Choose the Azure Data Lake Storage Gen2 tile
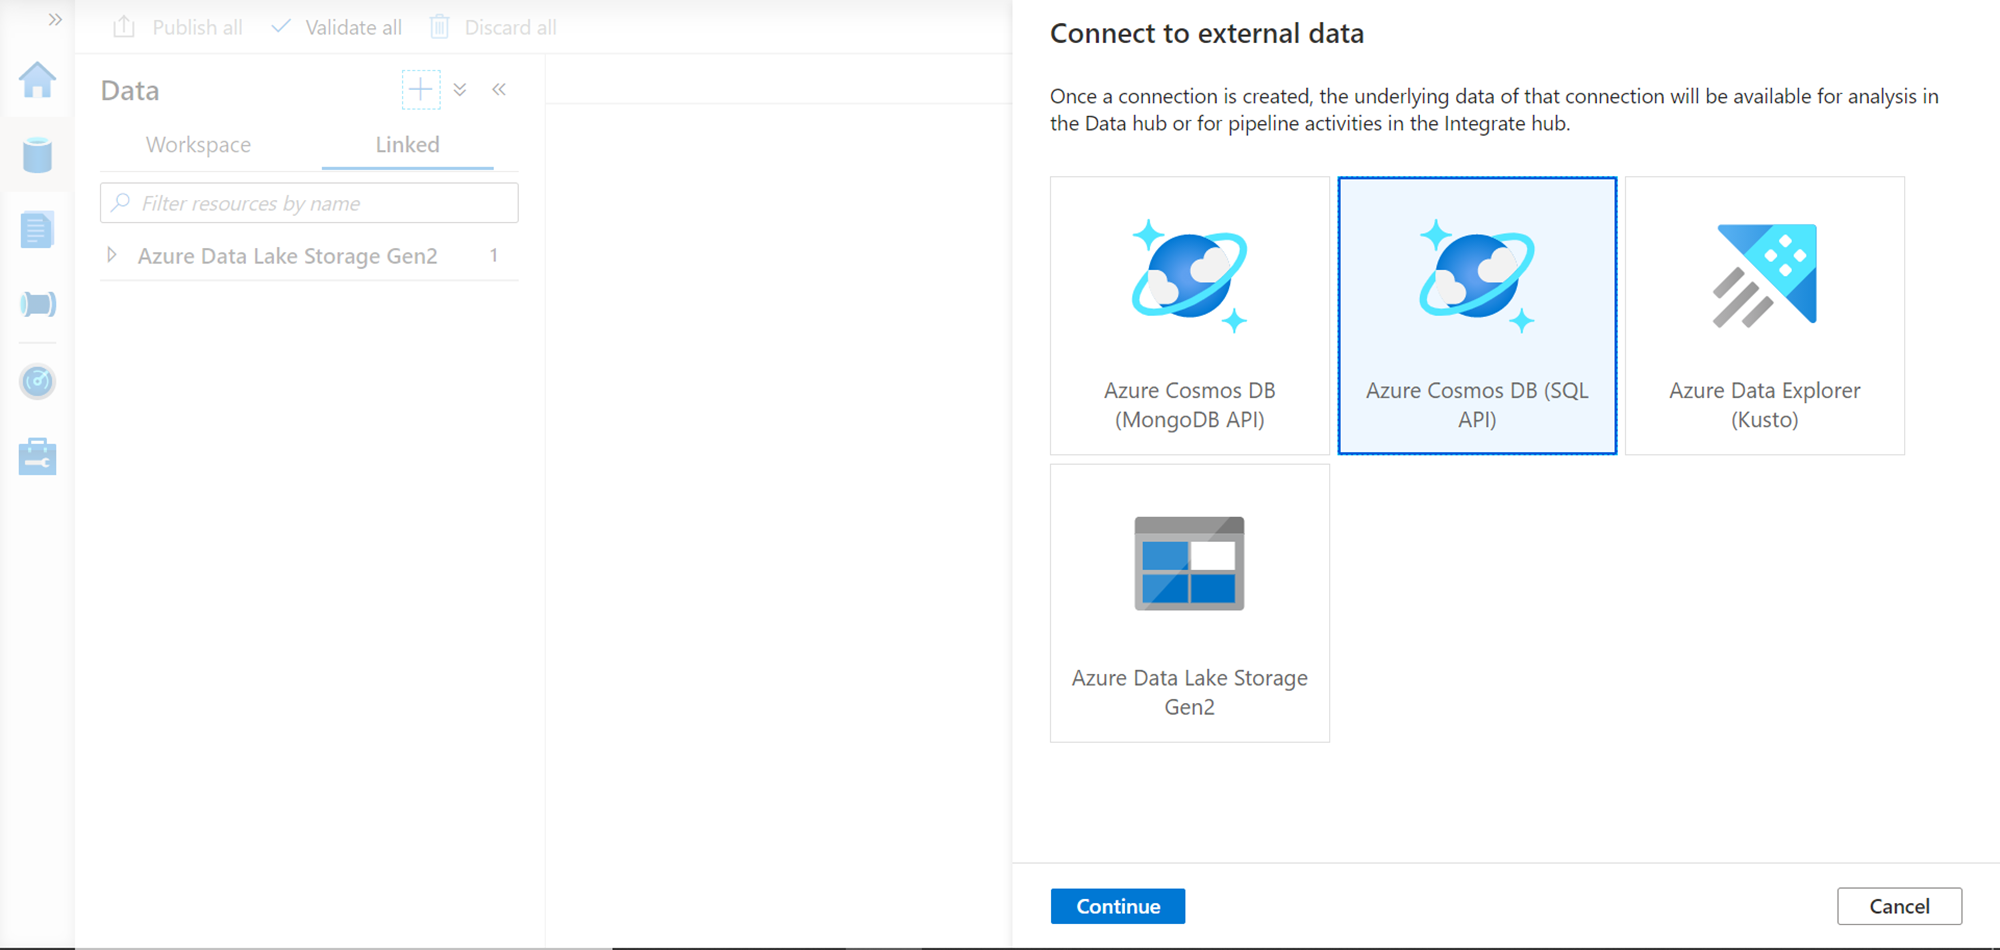The height and width of the screenshot is (950, 2000). [1189, 603]
